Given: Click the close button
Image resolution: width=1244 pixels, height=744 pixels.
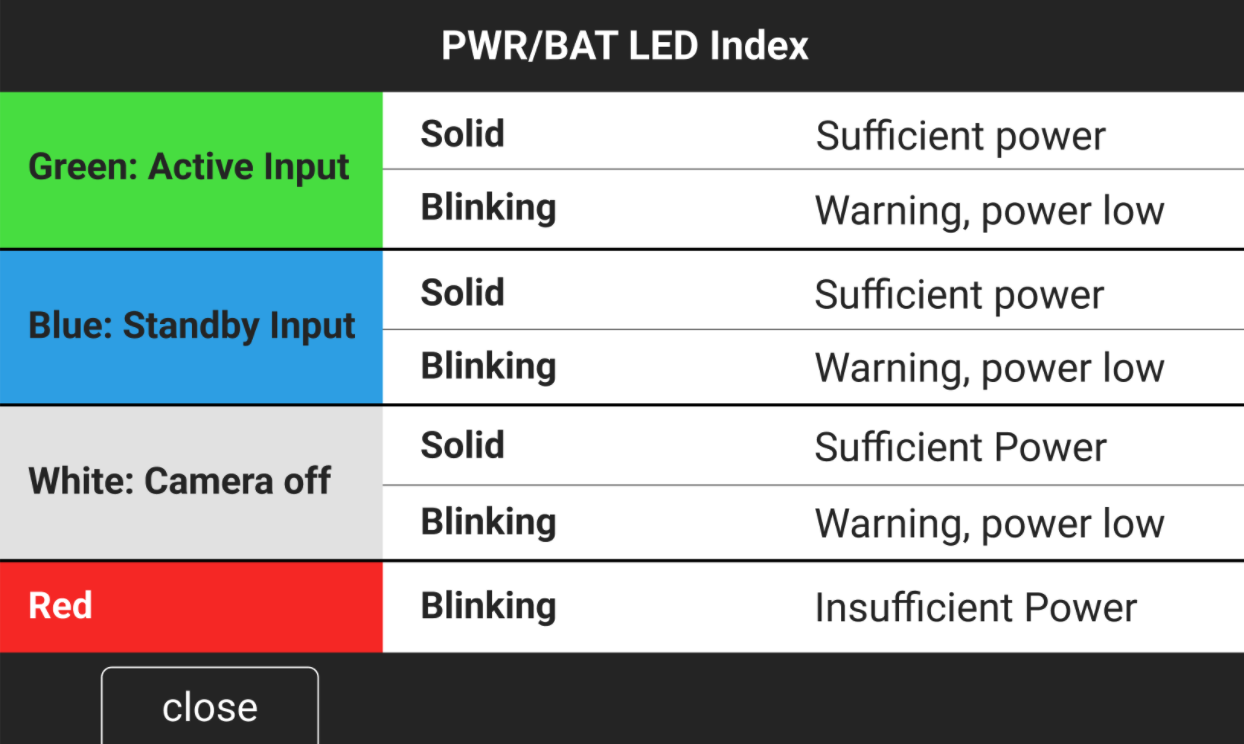Looking at the screenshot, I should [x=208, y=707].
